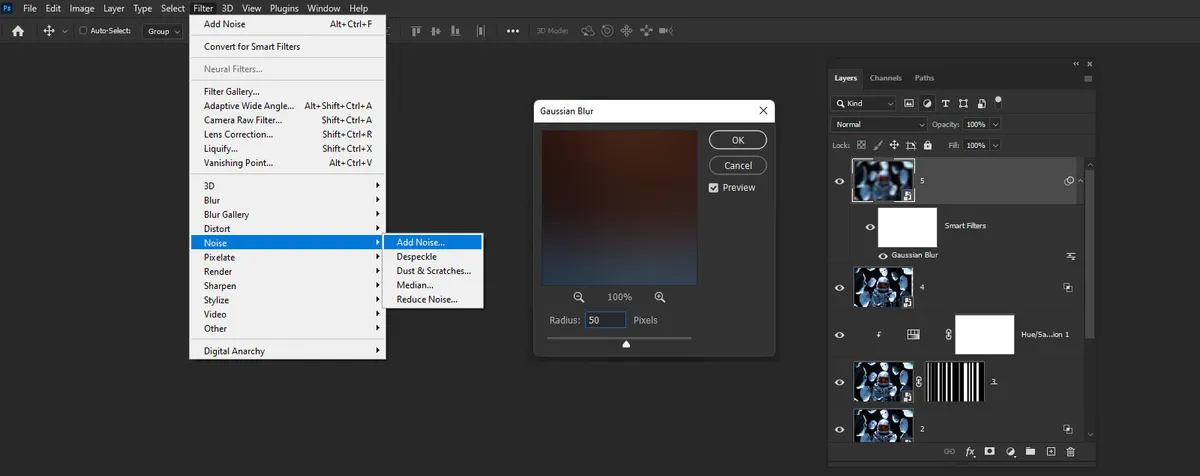
Task: Click Cancel in Gaussian Blur dialog
Action: click(x=738, y=165)
